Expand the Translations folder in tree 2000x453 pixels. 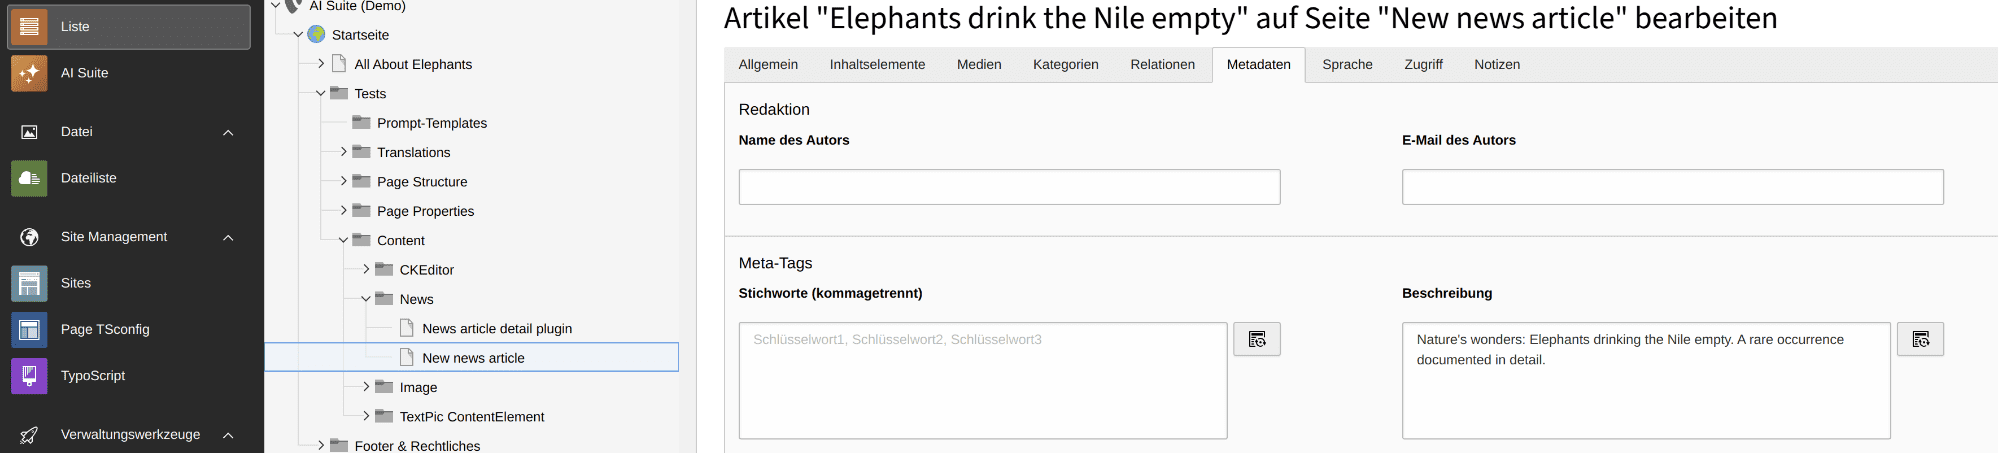point(344,152)
